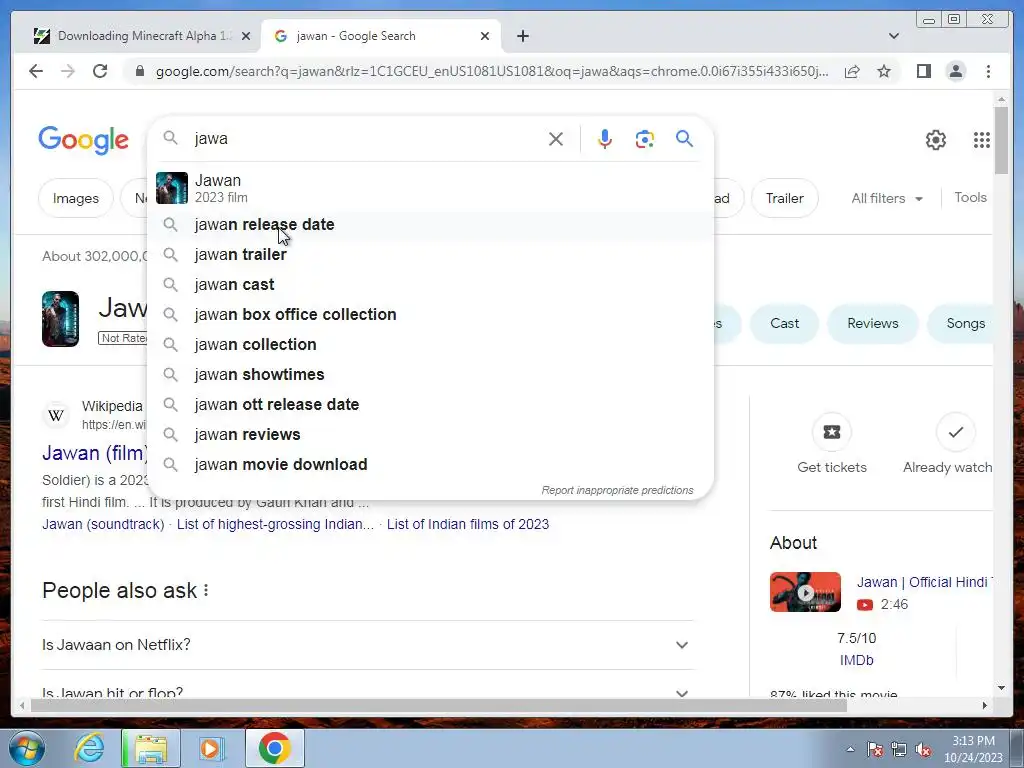Reload the current page
This screenshot has height=768, width=1024.
(x=100, y=71)
